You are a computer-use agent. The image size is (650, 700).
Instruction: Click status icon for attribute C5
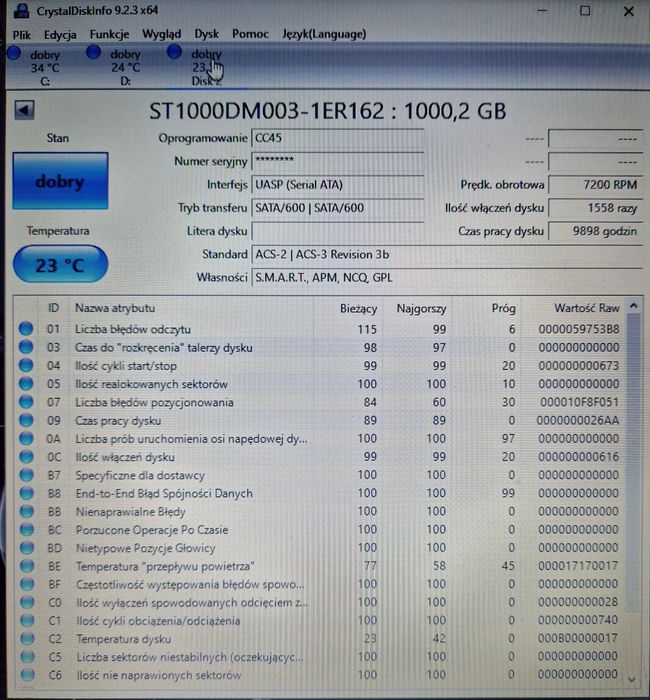click(x=28, y=657)
